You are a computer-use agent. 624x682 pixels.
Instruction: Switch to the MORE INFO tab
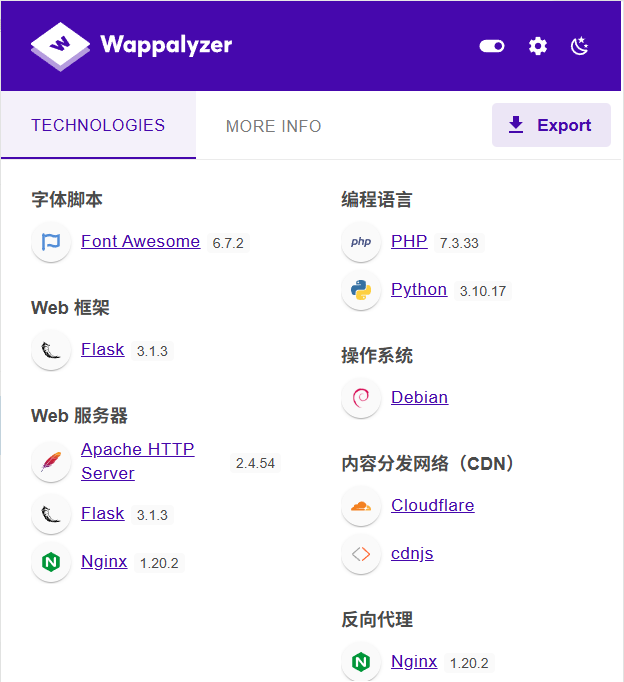(274, 126)
